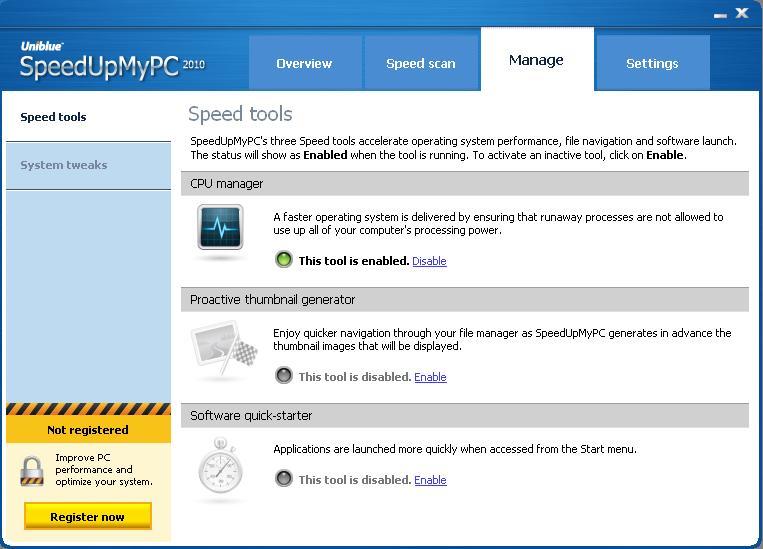Click the Register now button
The image size is (763, 549).
pyautogui.click(x=88, y=516)
